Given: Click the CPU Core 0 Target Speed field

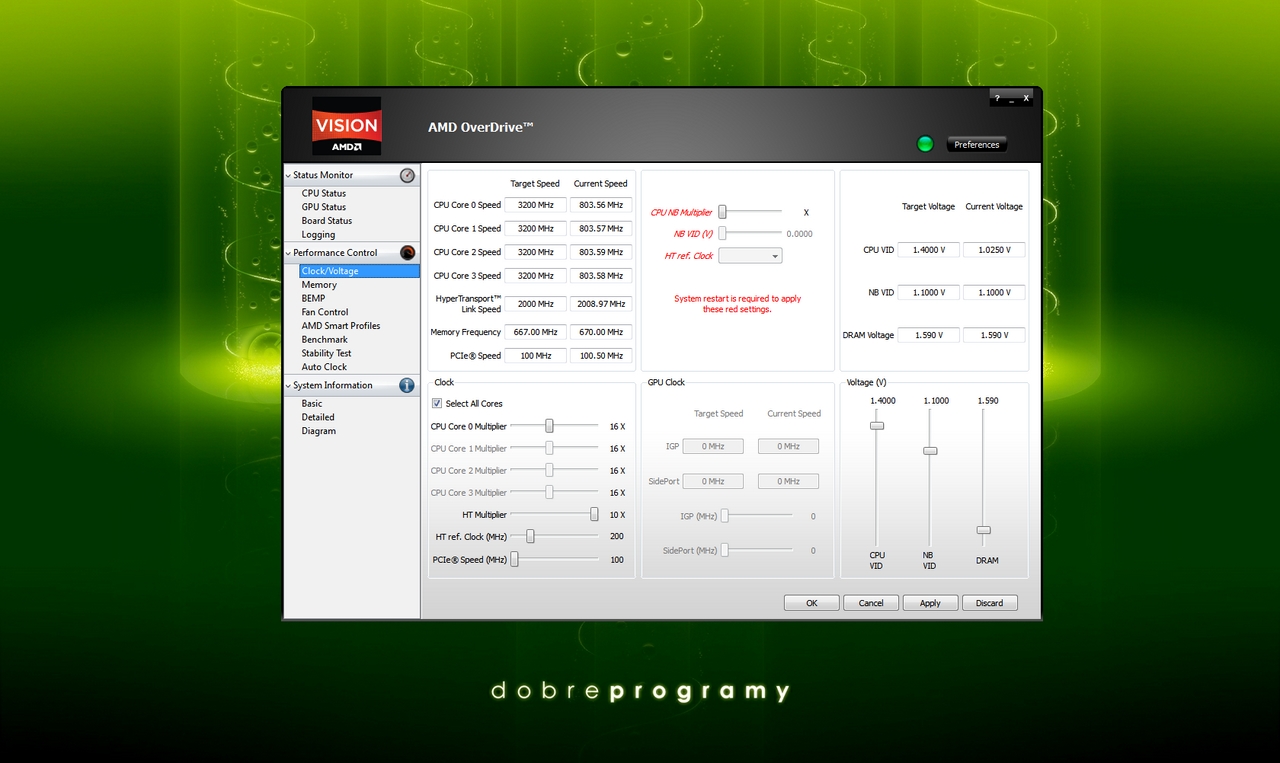Looking at the screenshot, I should coord(535,205).
